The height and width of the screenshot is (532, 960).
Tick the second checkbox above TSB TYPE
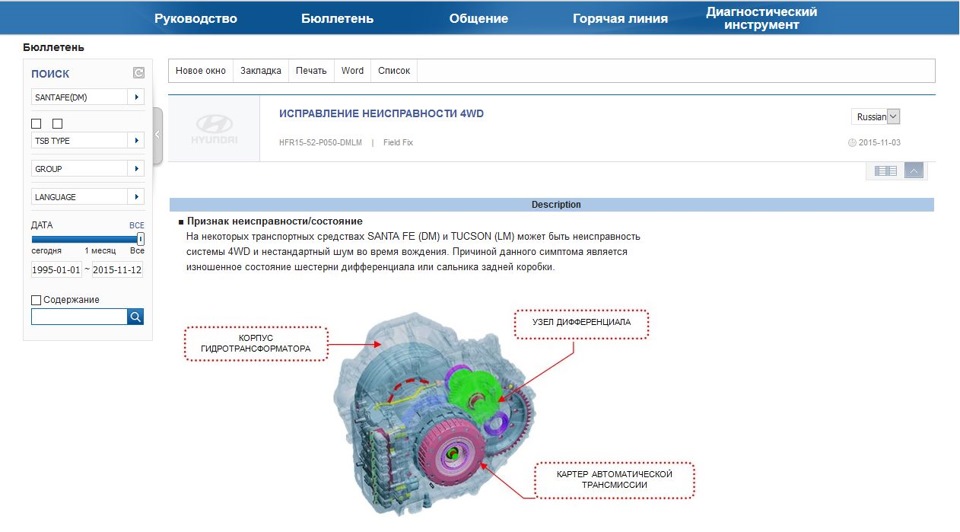coord(58,124)
